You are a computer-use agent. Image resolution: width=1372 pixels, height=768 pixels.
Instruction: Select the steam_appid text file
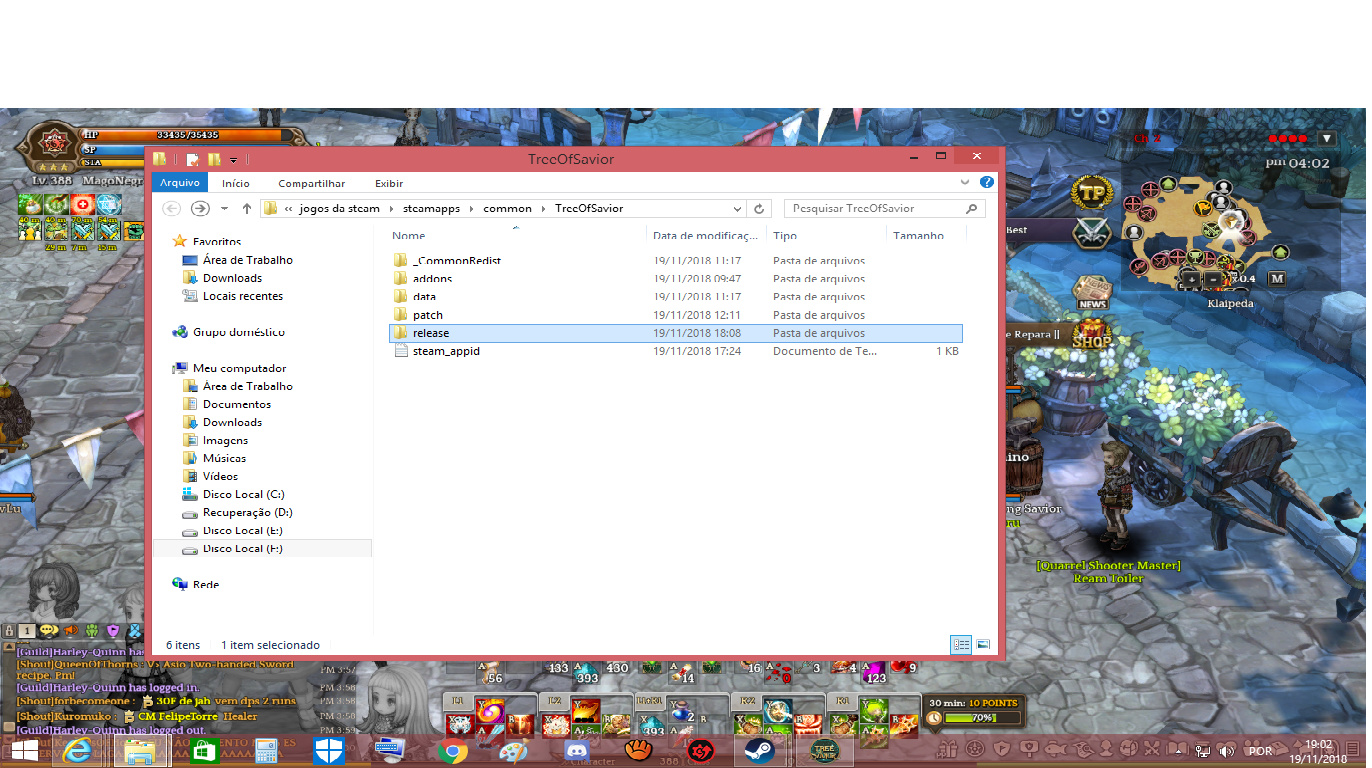click(x=445, y=351)
